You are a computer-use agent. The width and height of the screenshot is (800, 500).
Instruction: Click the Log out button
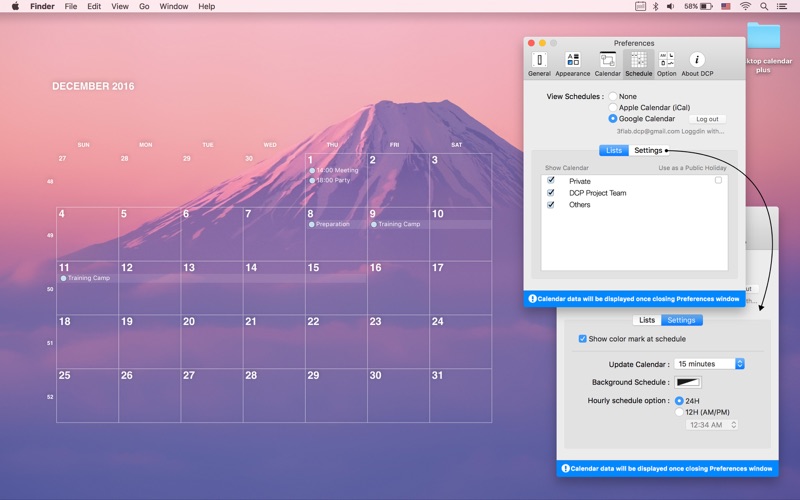pos(707,119)
